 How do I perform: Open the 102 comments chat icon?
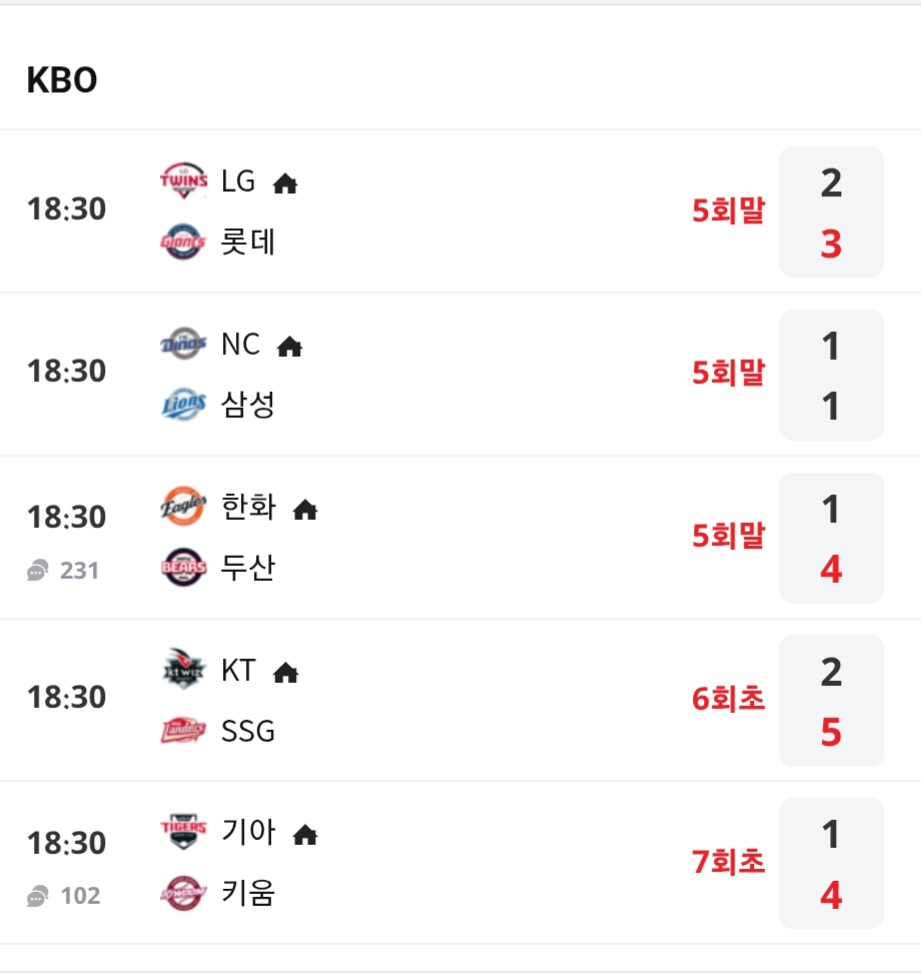(x=38, y=895)
